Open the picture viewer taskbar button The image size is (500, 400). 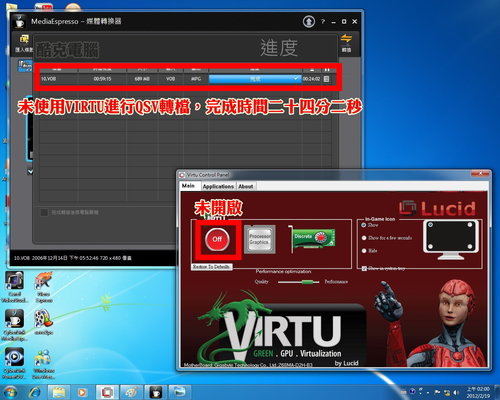point(179,392)
